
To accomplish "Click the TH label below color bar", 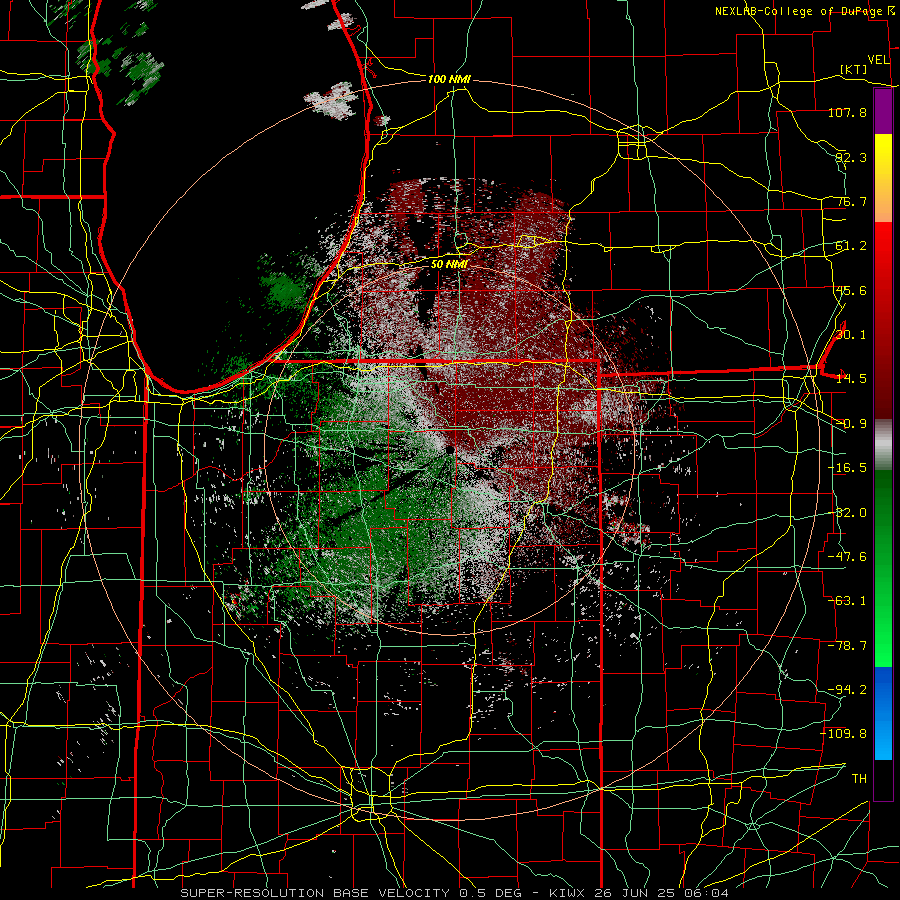I will (x=859, y=779).
